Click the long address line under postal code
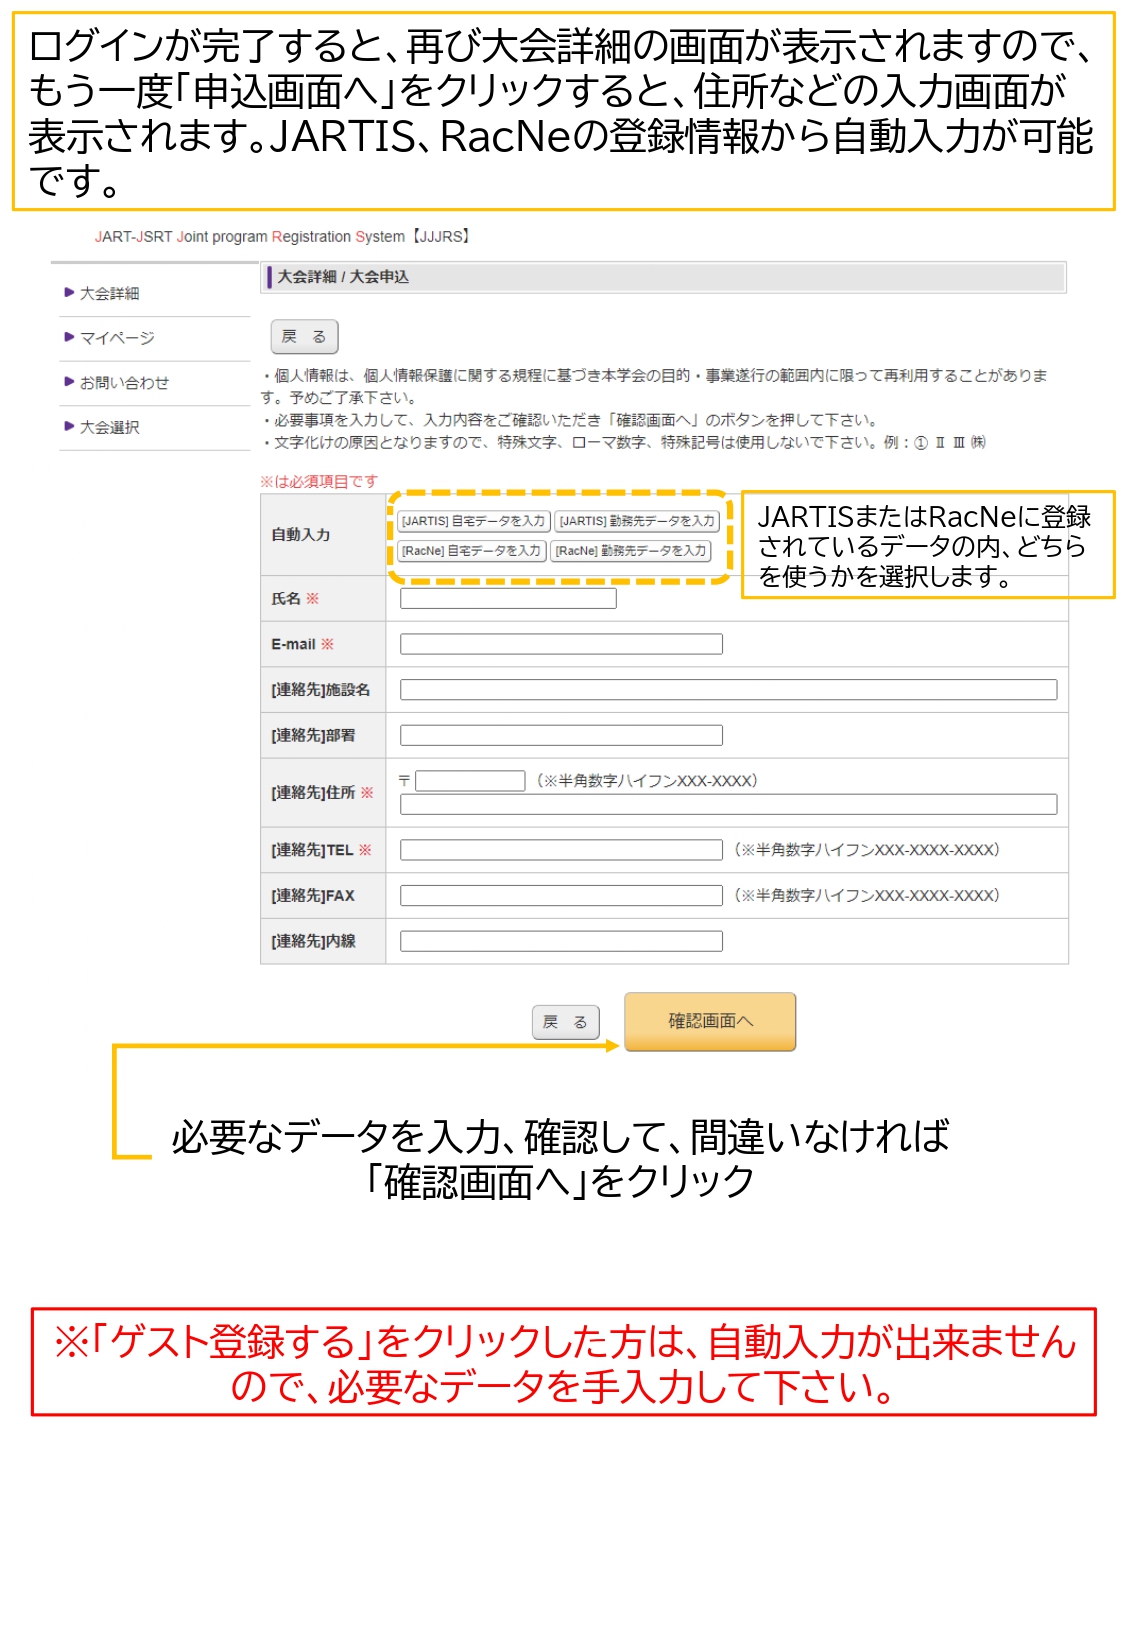 coord(728,805)
